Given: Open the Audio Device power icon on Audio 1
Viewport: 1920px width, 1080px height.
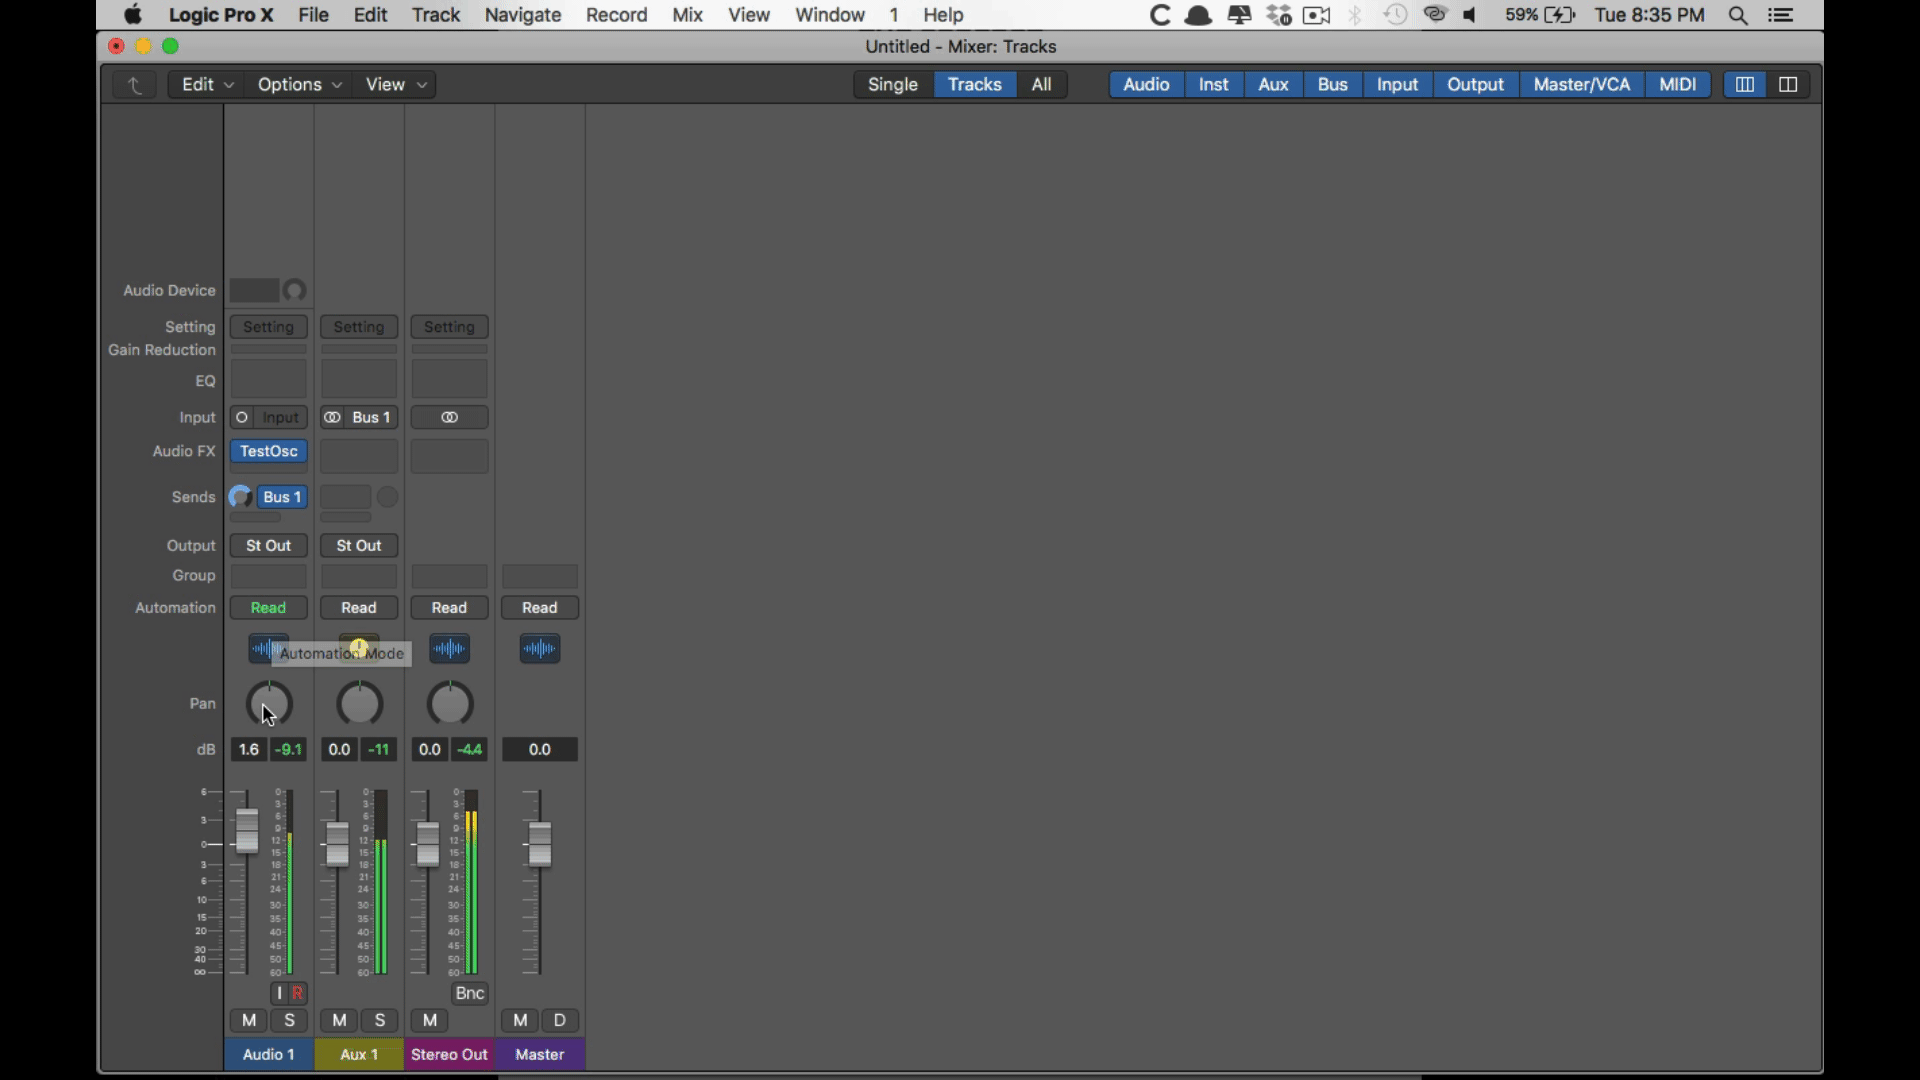Looking at the screenshot, I should tap(295, 290).
